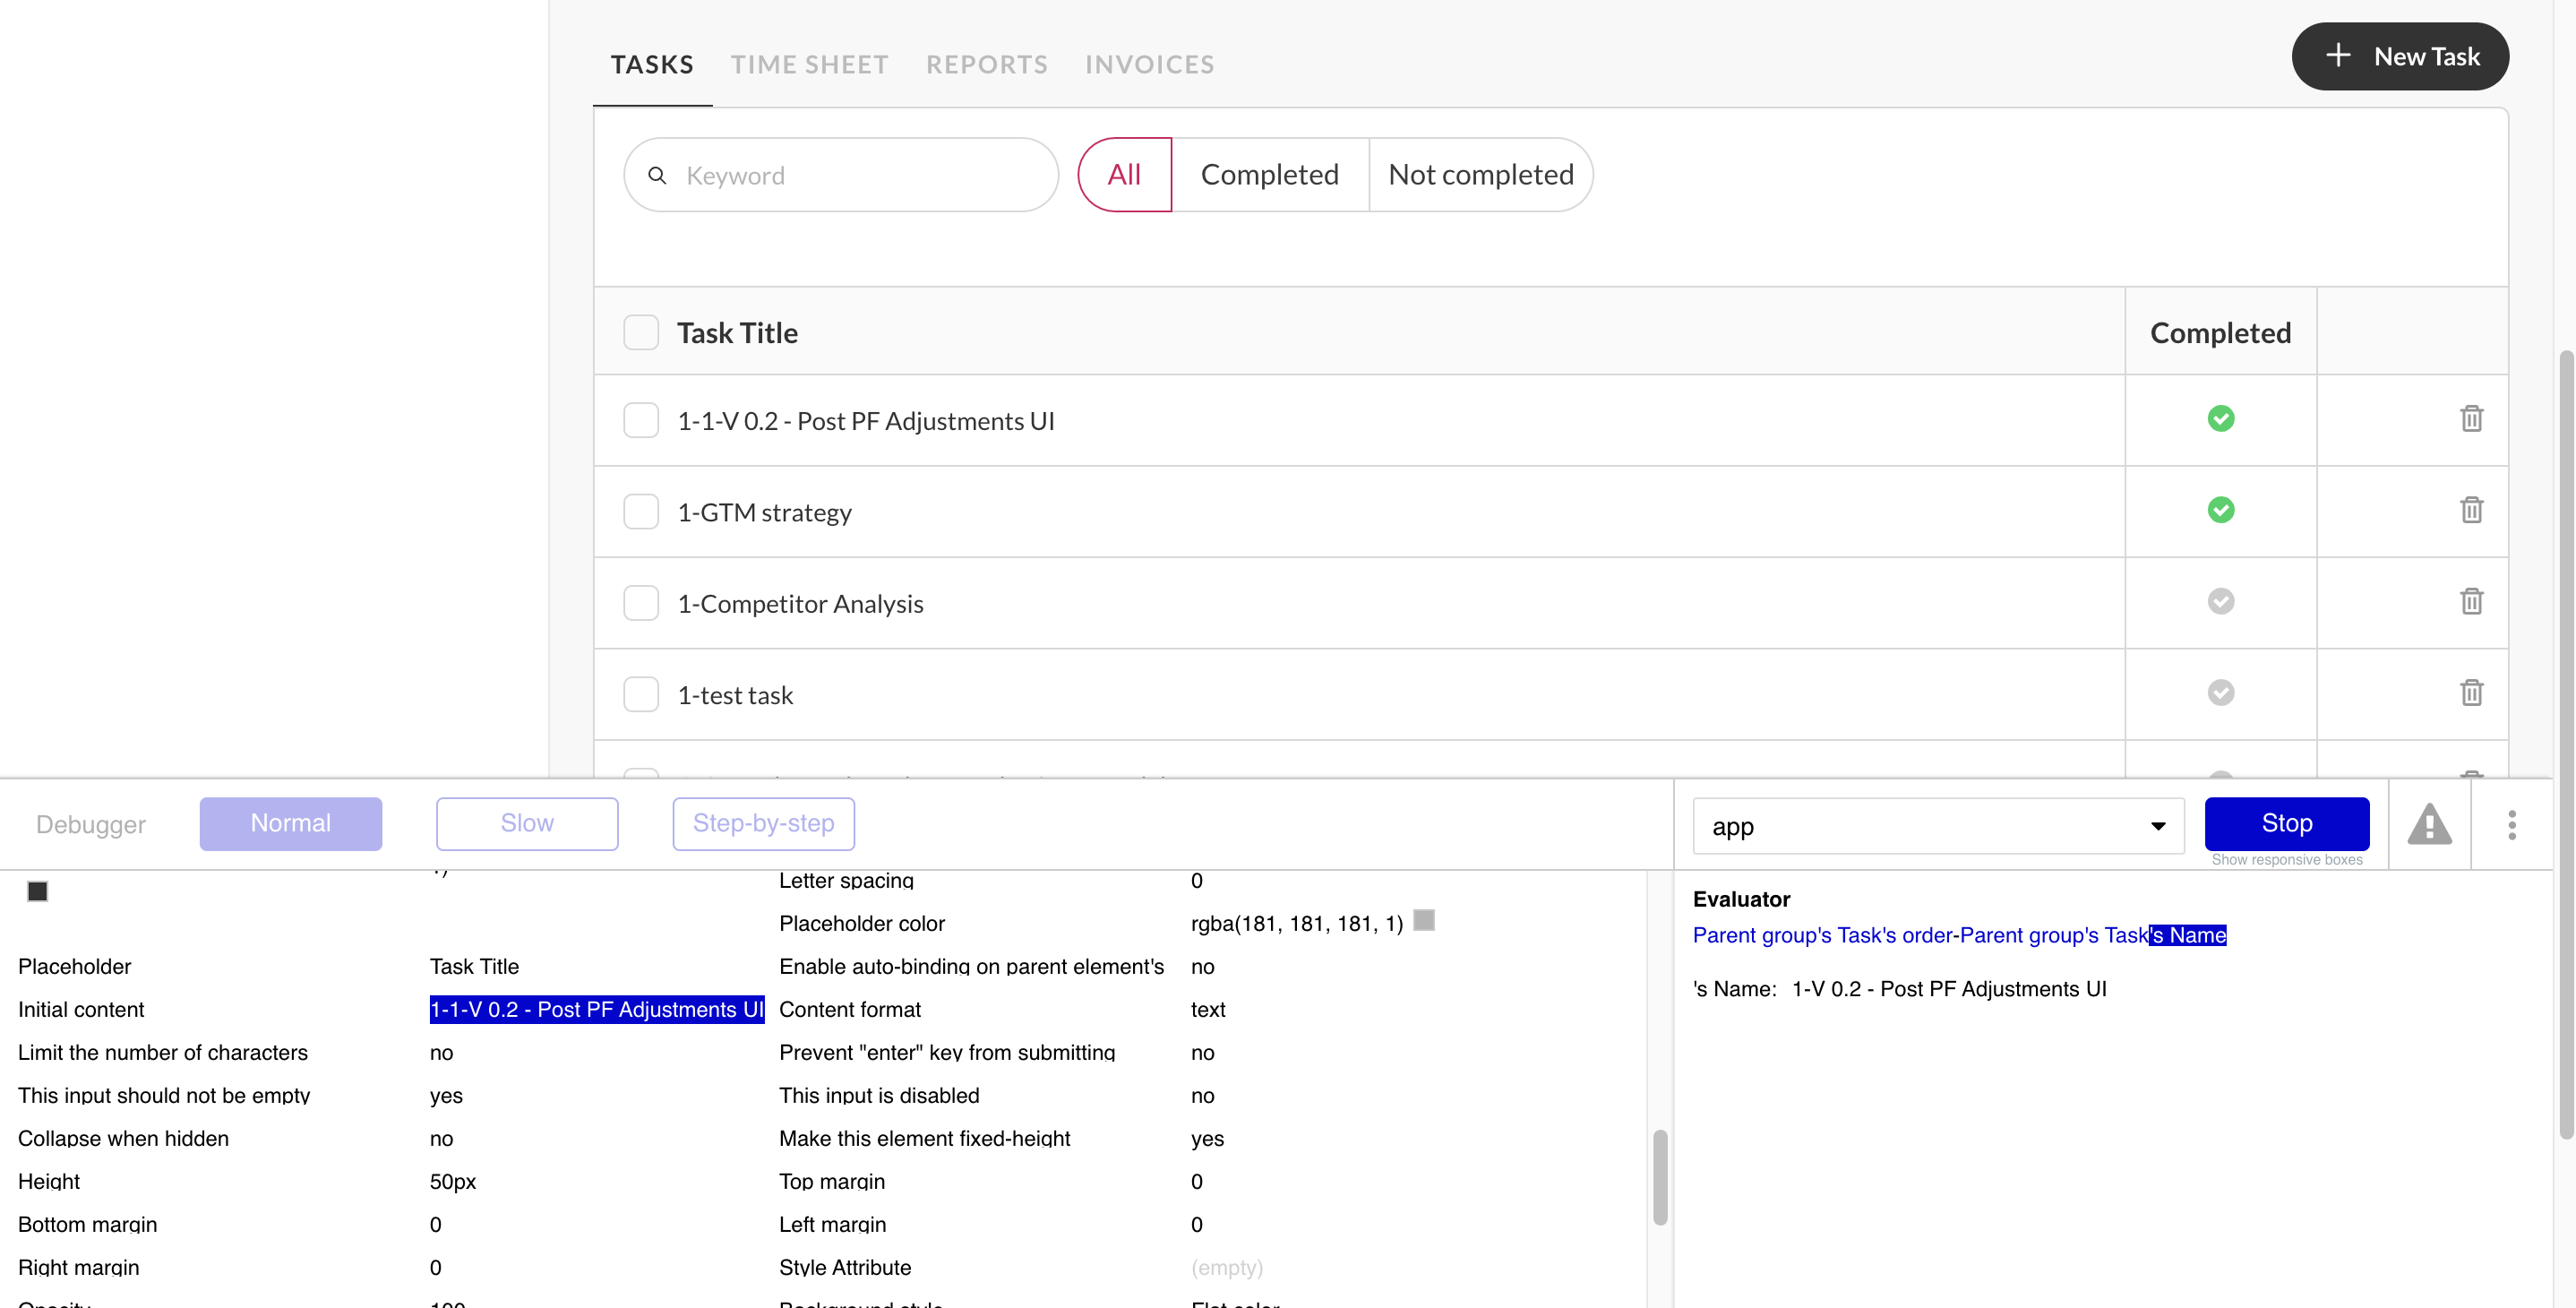
Task: Open the INVOICES tab
Action: pyautogui.click(x=1149, y=65)
